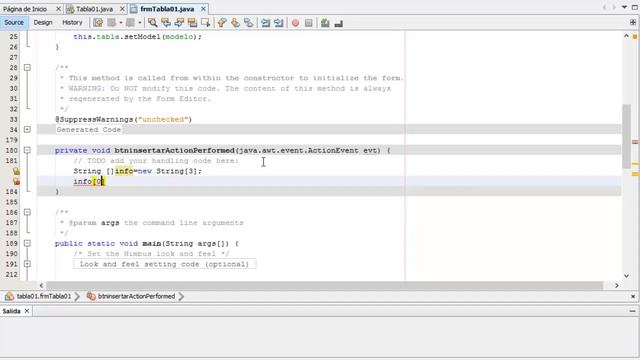Switch to Design view
Screen dimensions: 640x360
coord(43,23)
